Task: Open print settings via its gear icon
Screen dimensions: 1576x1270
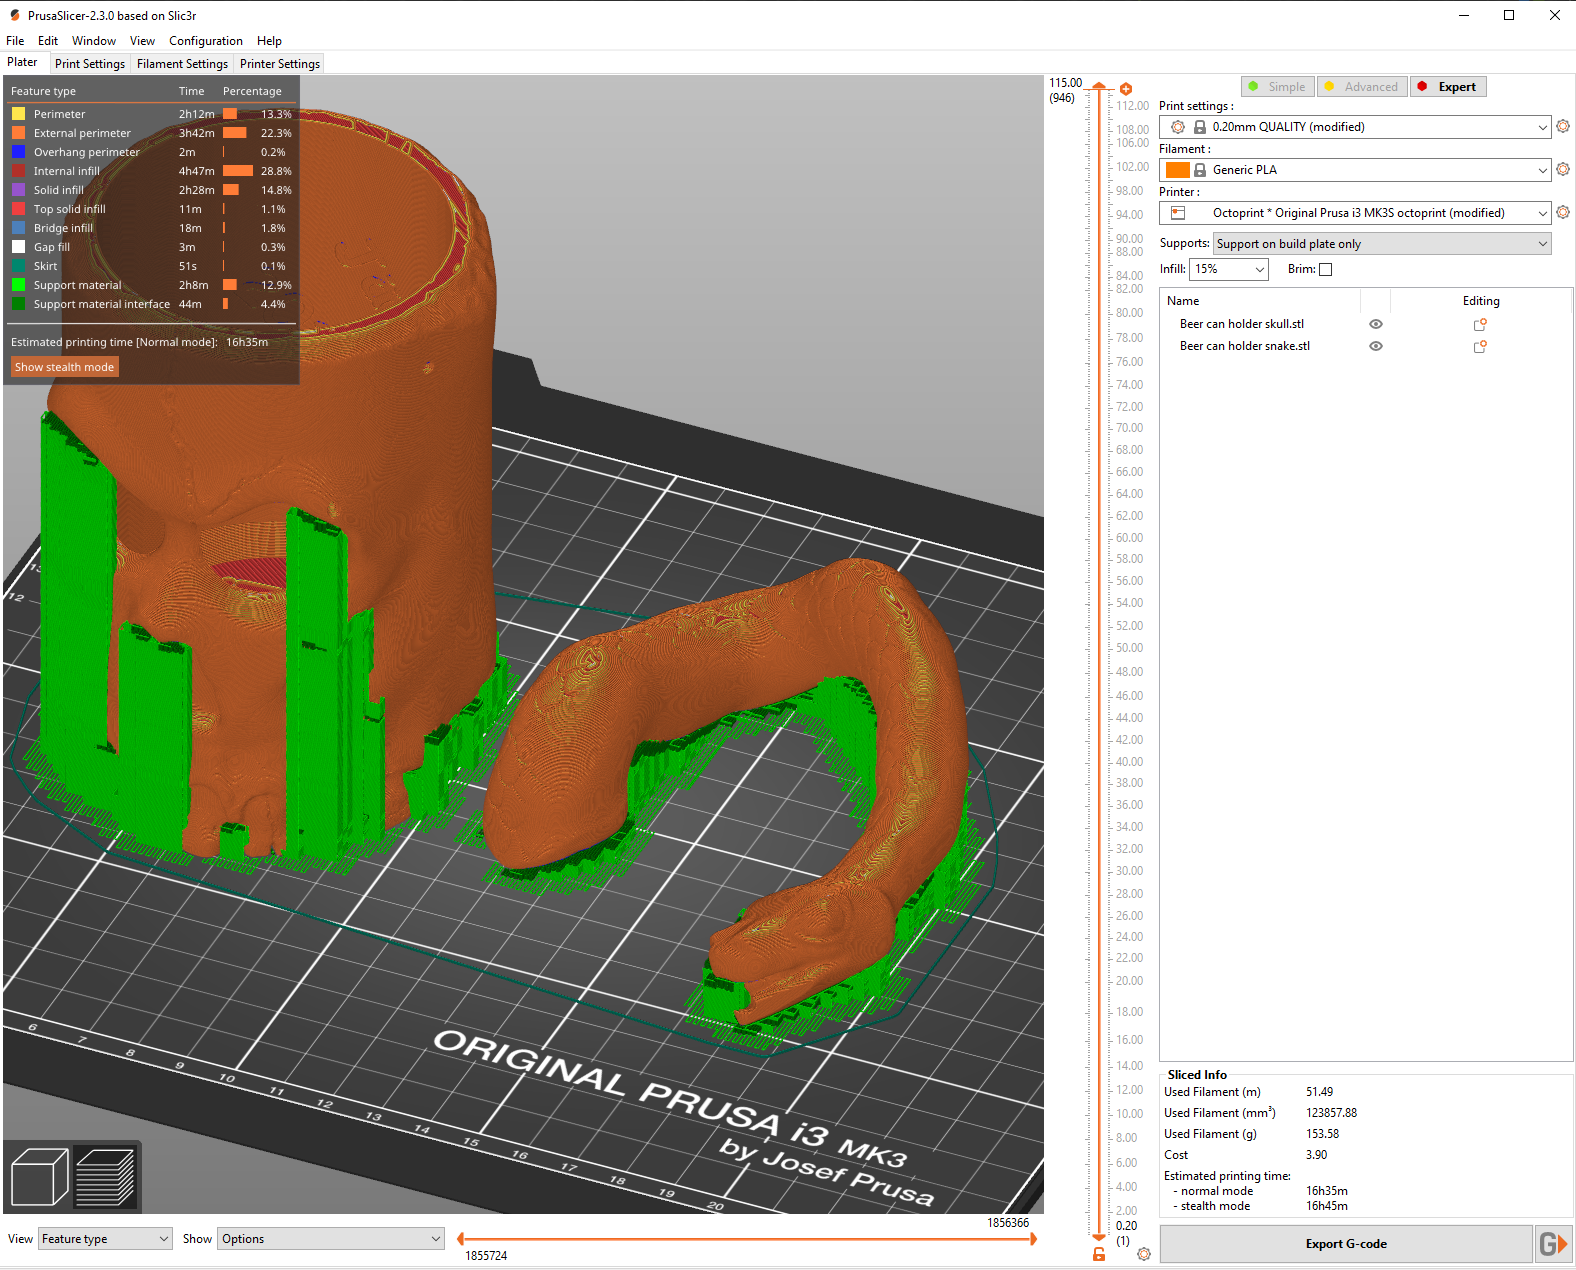Action: pos(1563,127)
